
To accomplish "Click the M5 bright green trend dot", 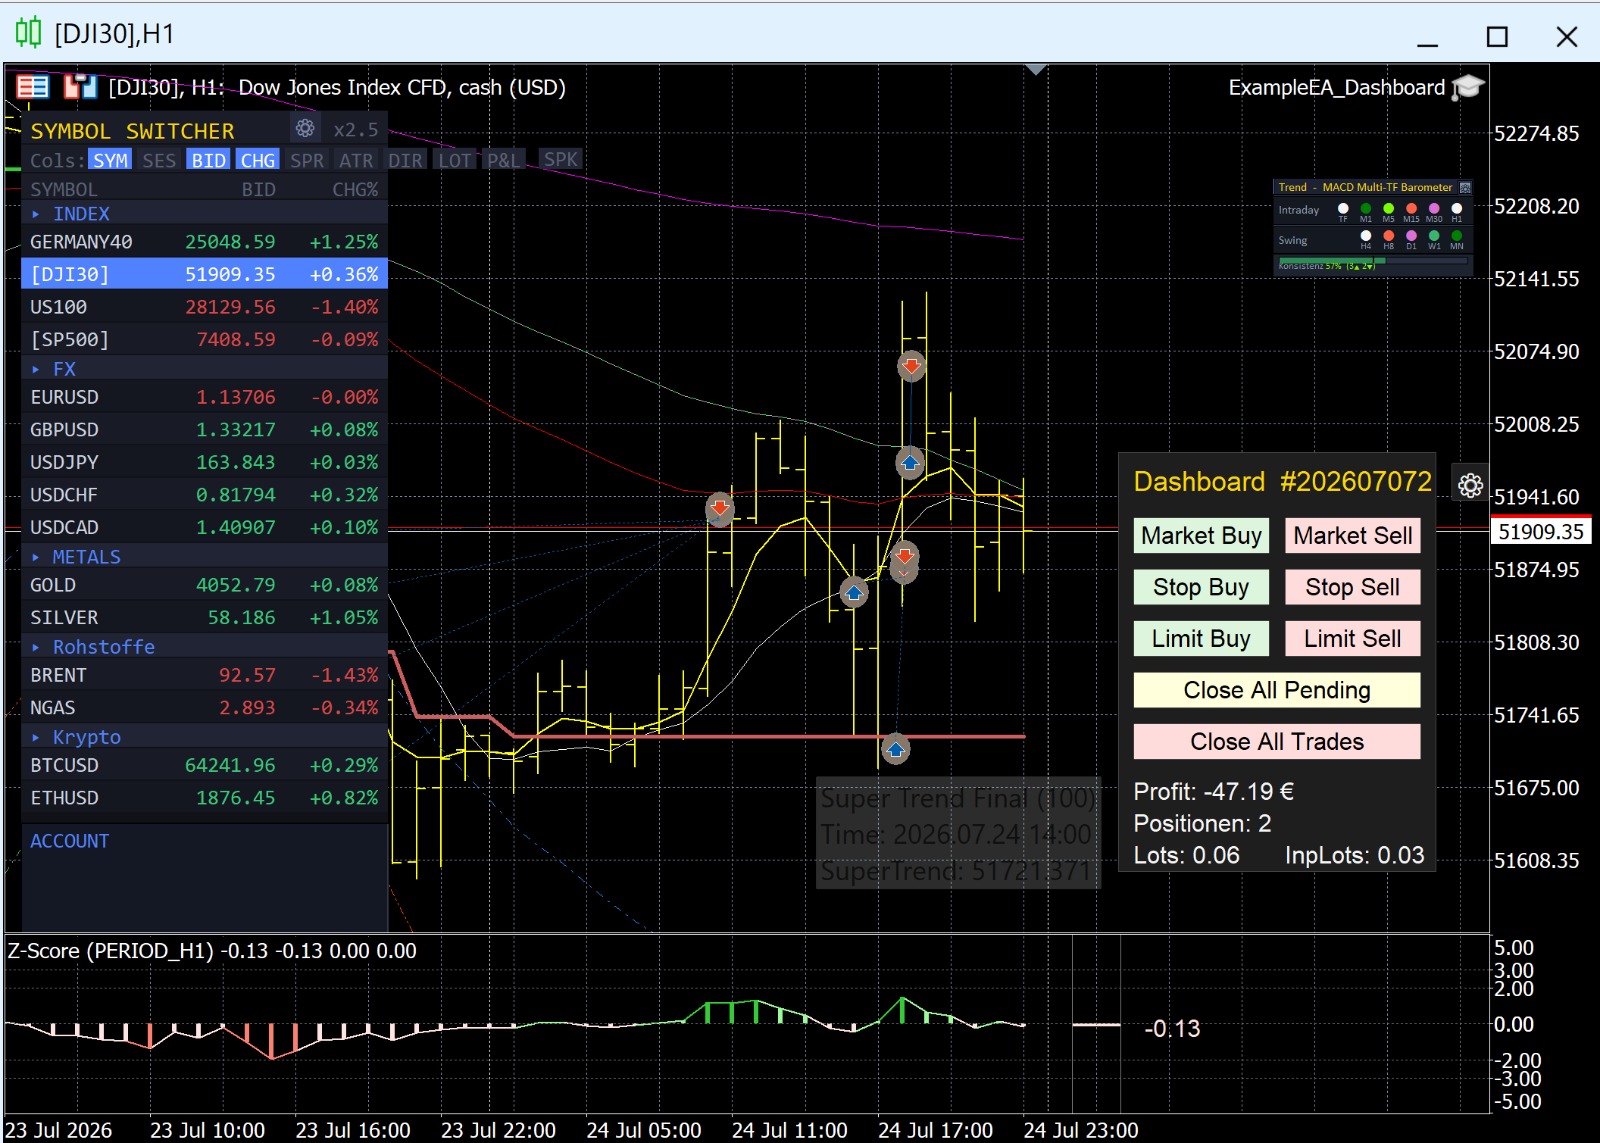I will tap(1388, 208).
